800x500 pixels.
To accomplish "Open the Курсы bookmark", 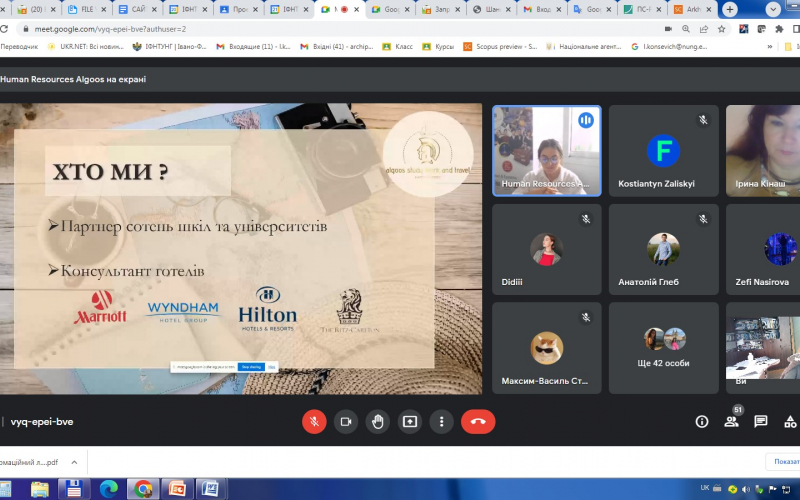I will click(438, 46).
